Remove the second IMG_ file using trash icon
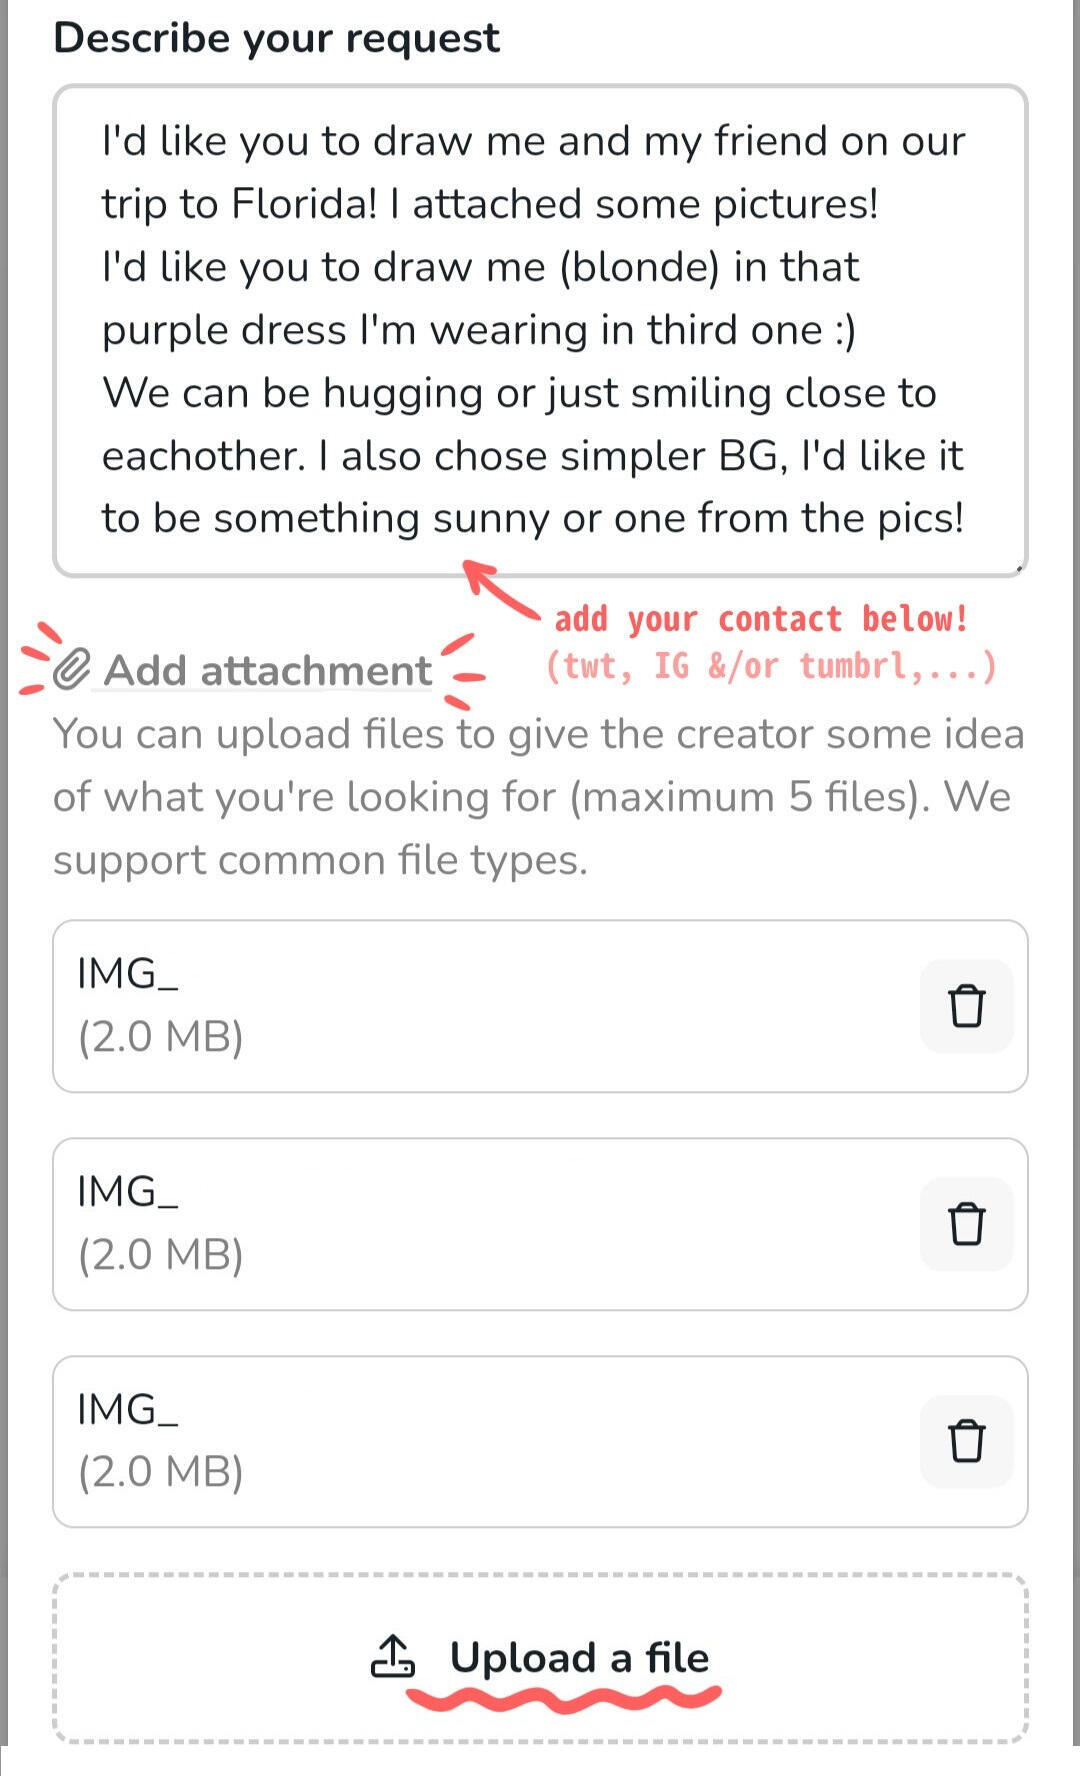Screen dimensions: 1080x1776 966,1224
